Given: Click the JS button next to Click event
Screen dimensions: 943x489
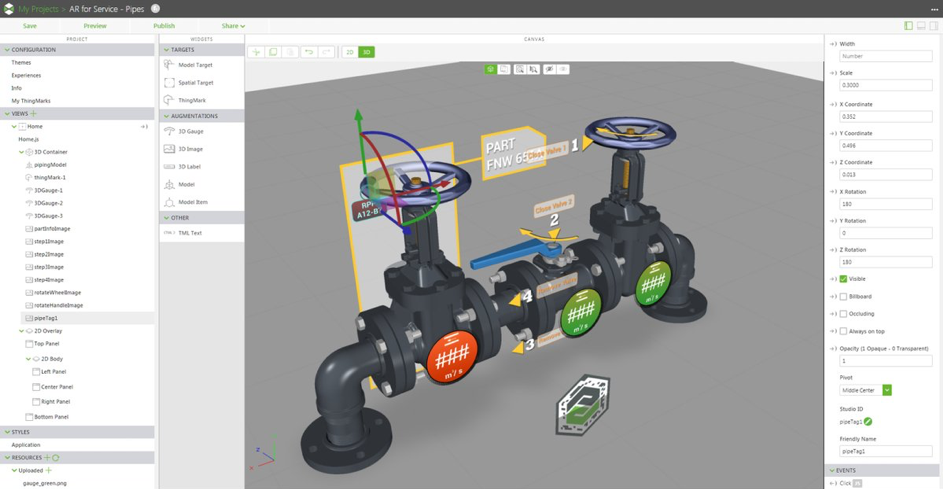Looking at the screenshot, I should click(858, 483).
